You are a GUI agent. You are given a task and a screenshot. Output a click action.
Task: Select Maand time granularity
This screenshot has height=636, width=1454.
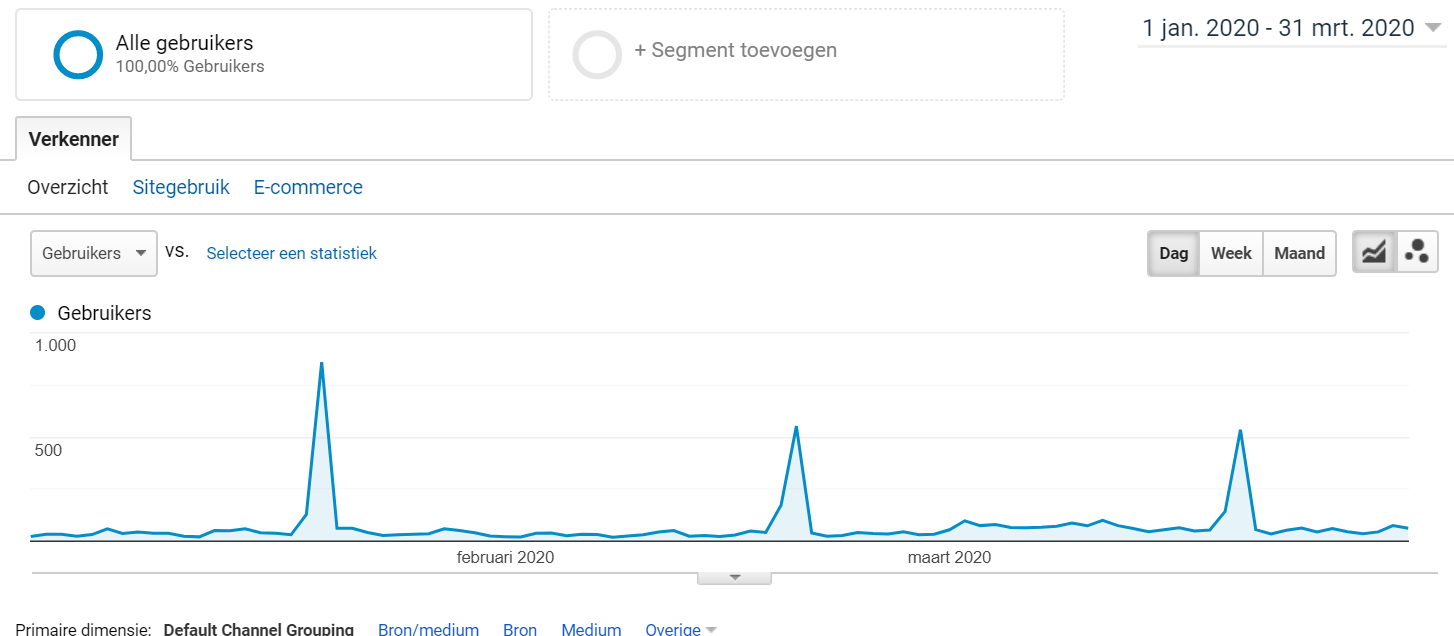[x=1300, y=253]
